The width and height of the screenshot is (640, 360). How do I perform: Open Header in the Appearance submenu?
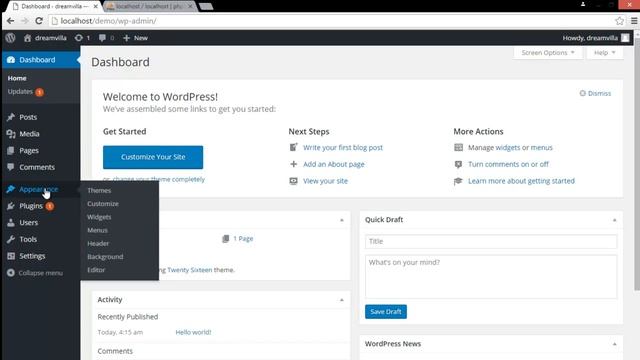[98, 244]
